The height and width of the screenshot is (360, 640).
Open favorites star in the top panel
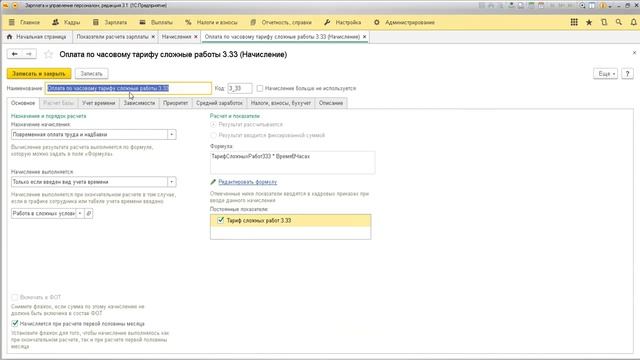[589, 22]
